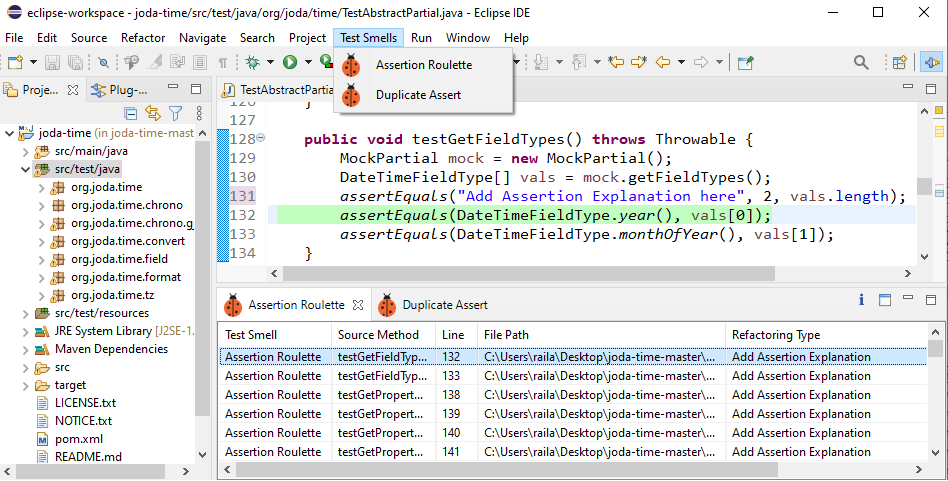Collapse the src/test/java folder
Viewport: 948px width, 481px height.
(25, 169)
